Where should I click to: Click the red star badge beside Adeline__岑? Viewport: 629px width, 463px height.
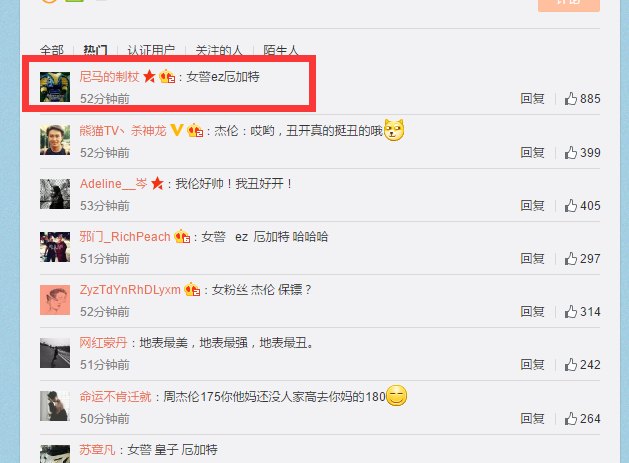click(x=157, y=184)
